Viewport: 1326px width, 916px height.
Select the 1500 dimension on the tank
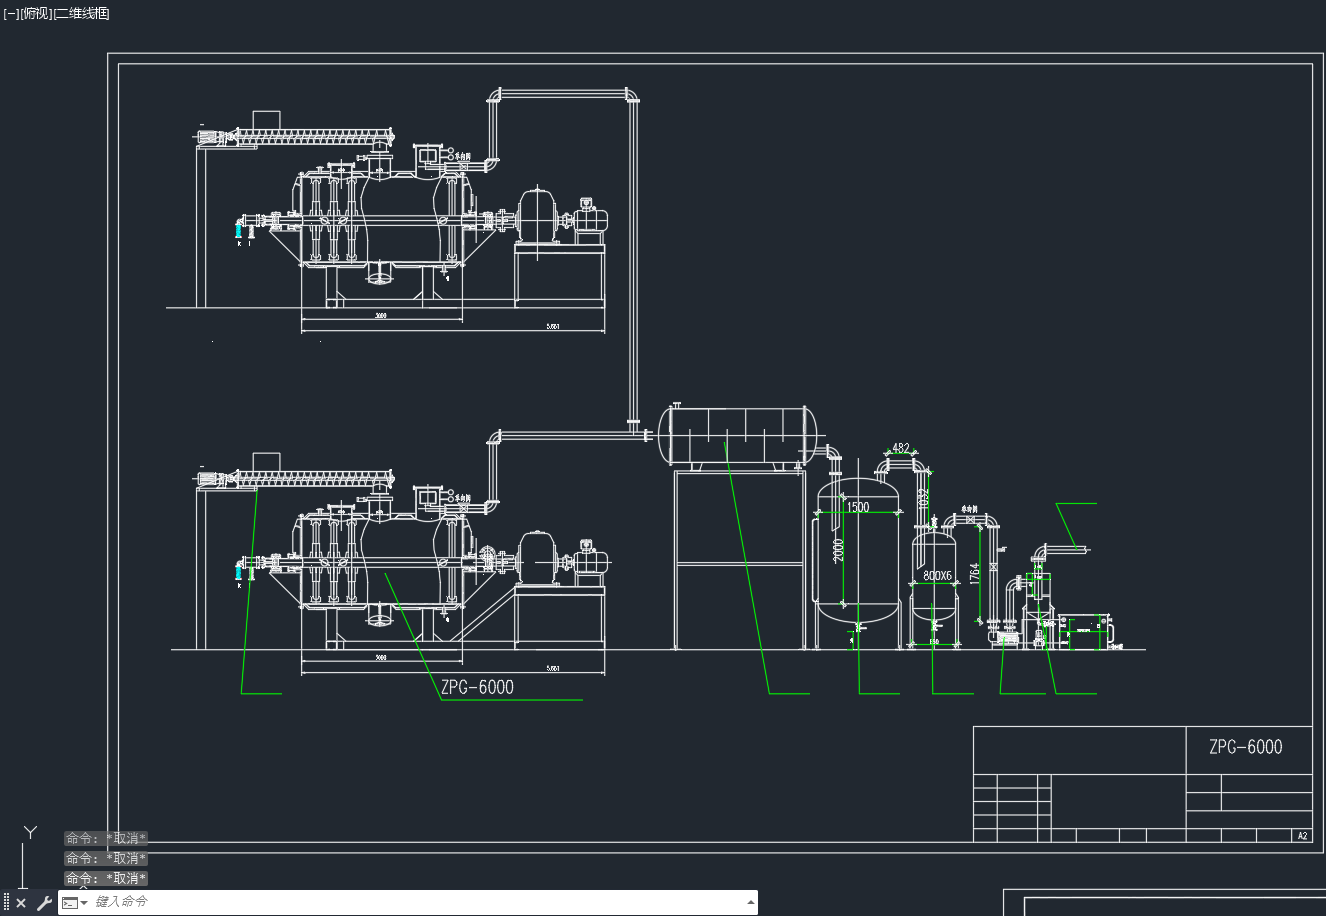pos(858,507)
